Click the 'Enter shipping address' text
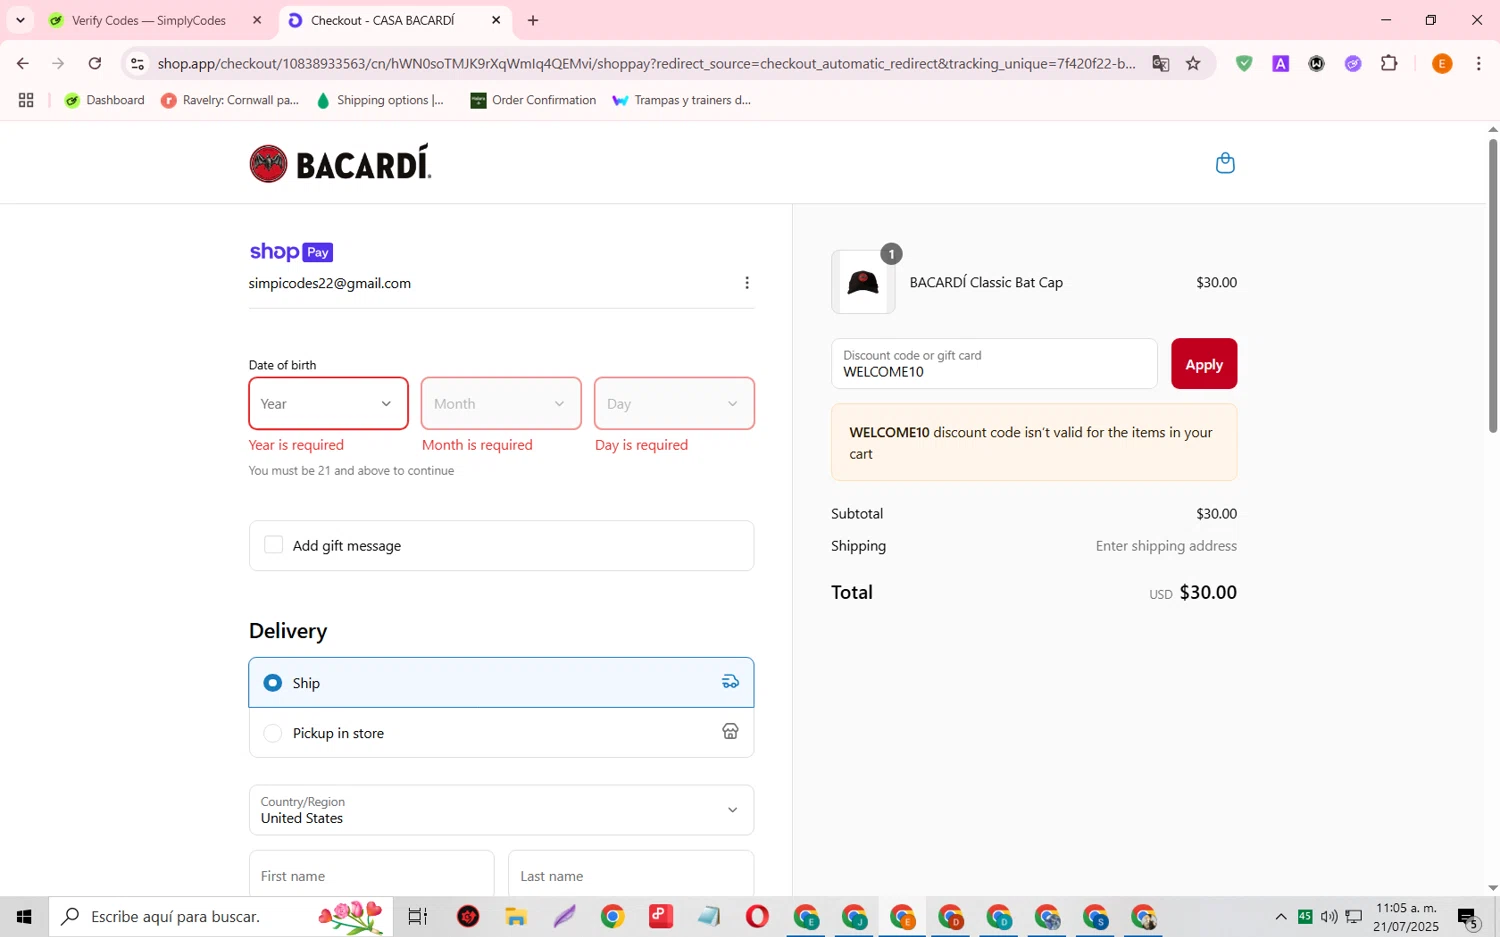Screen dimensions: 1500x937 click(1166, 546)
